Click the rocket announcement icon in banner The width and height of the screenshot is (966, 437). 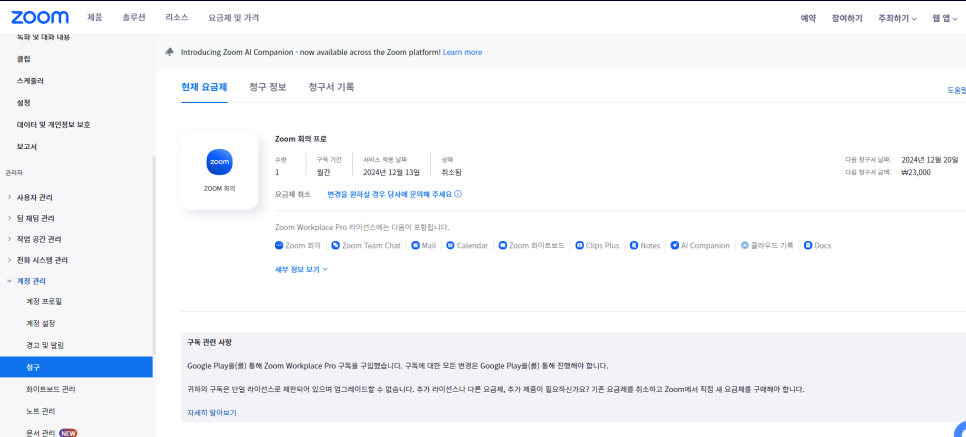[169, 52]
